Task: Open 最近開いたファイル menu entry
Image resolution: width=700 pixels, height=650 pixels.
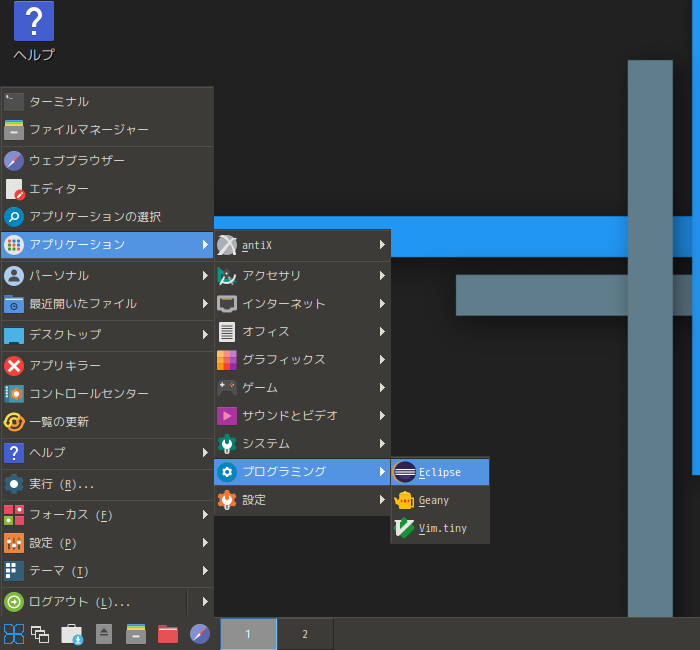Action: click(107, 304)
